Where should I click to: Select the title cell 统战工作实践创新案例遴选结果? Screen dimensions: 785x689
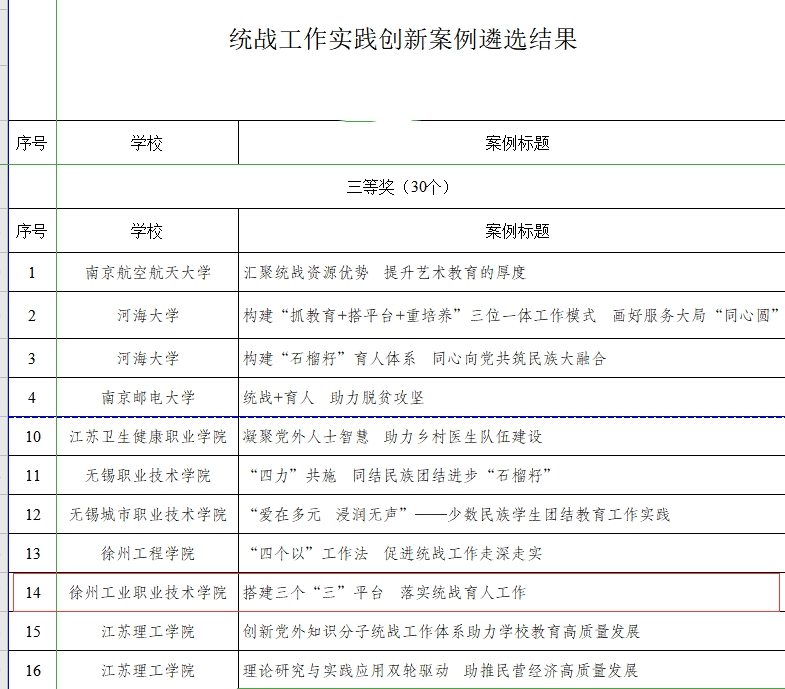pyautogui.click(x=403, y=40)
